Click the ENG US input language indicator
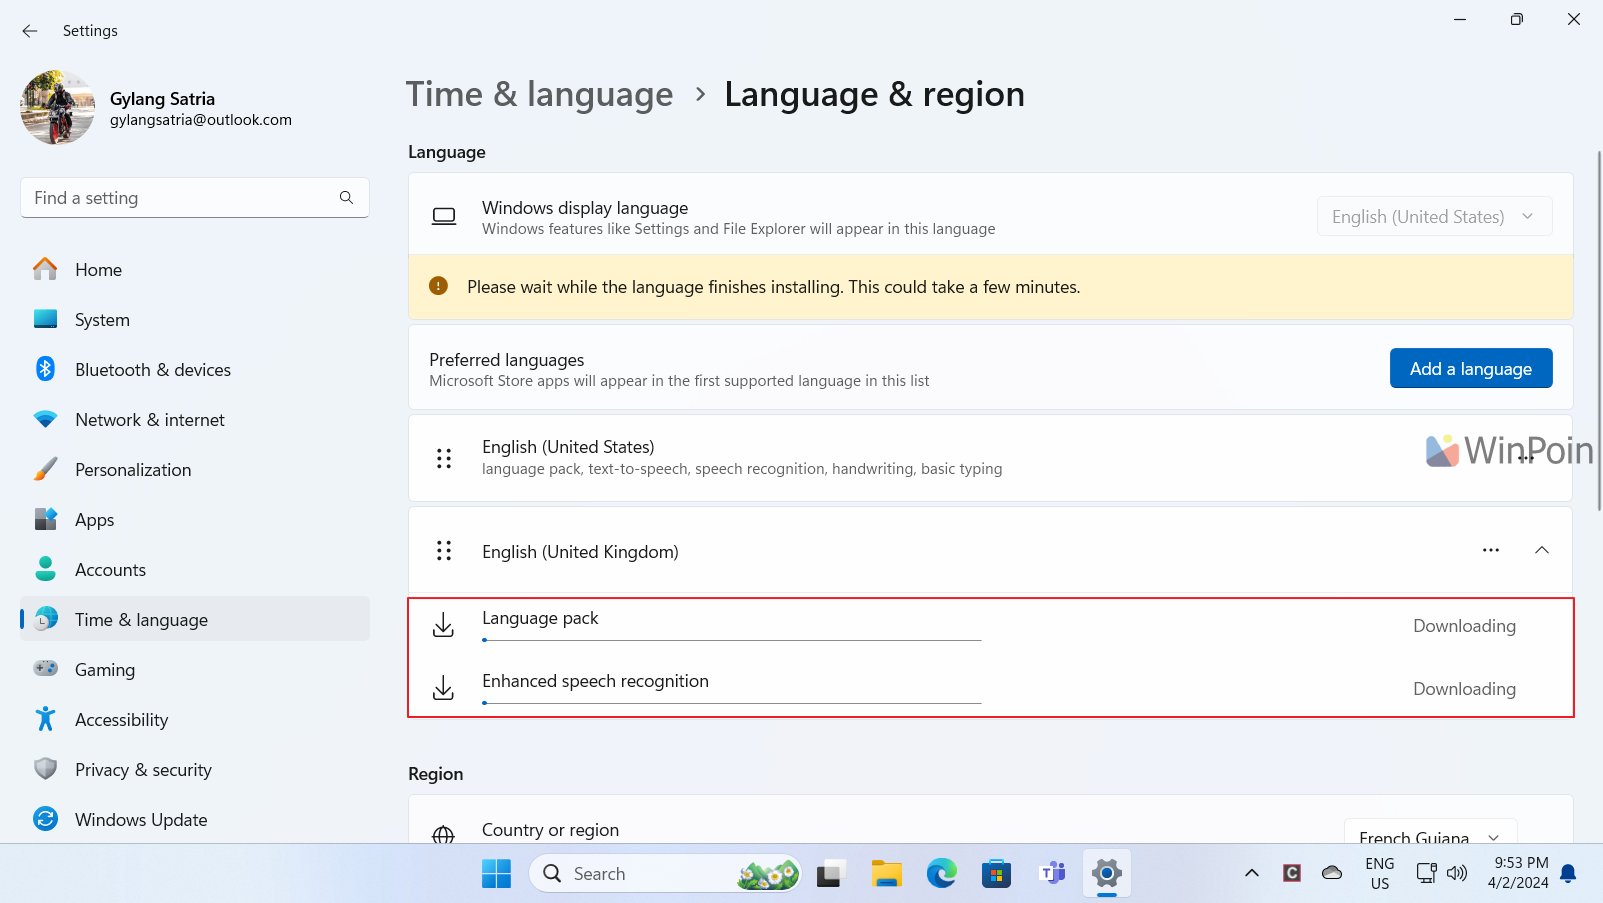 [x=1380, y=874]
